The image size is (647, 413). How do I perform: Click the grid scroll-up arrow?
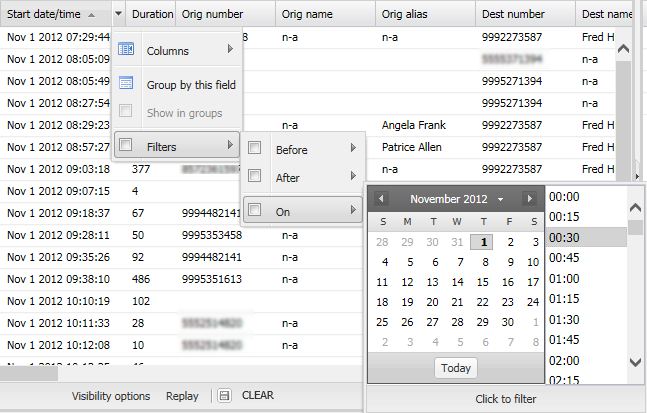623,48
